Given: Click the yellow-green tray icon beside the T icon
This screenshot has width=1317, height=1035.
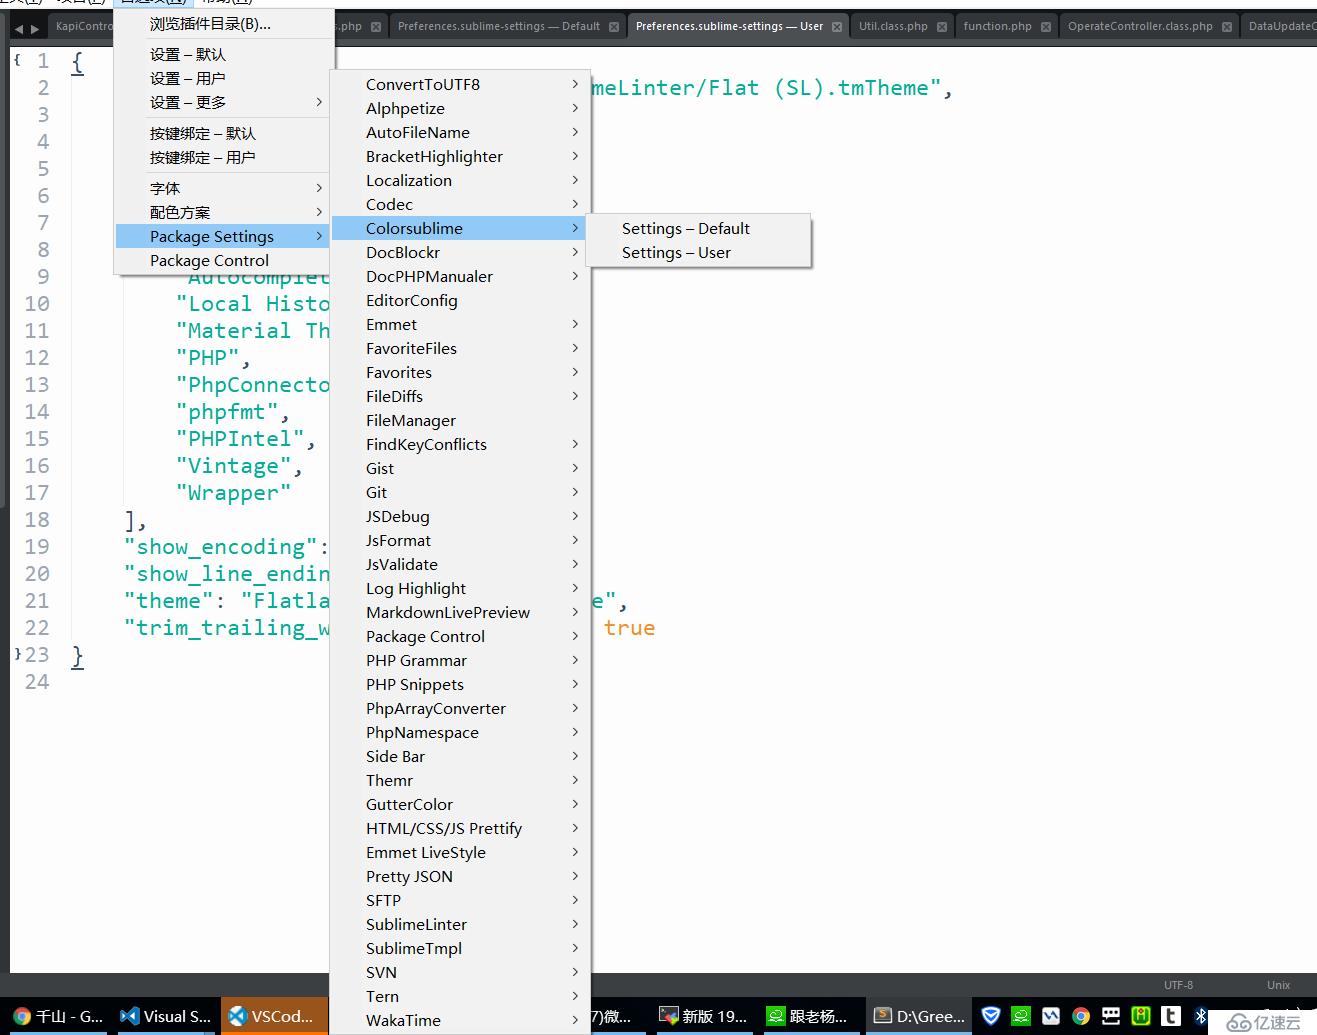Looking at the screenshot, I should tap(1140, 1016).
